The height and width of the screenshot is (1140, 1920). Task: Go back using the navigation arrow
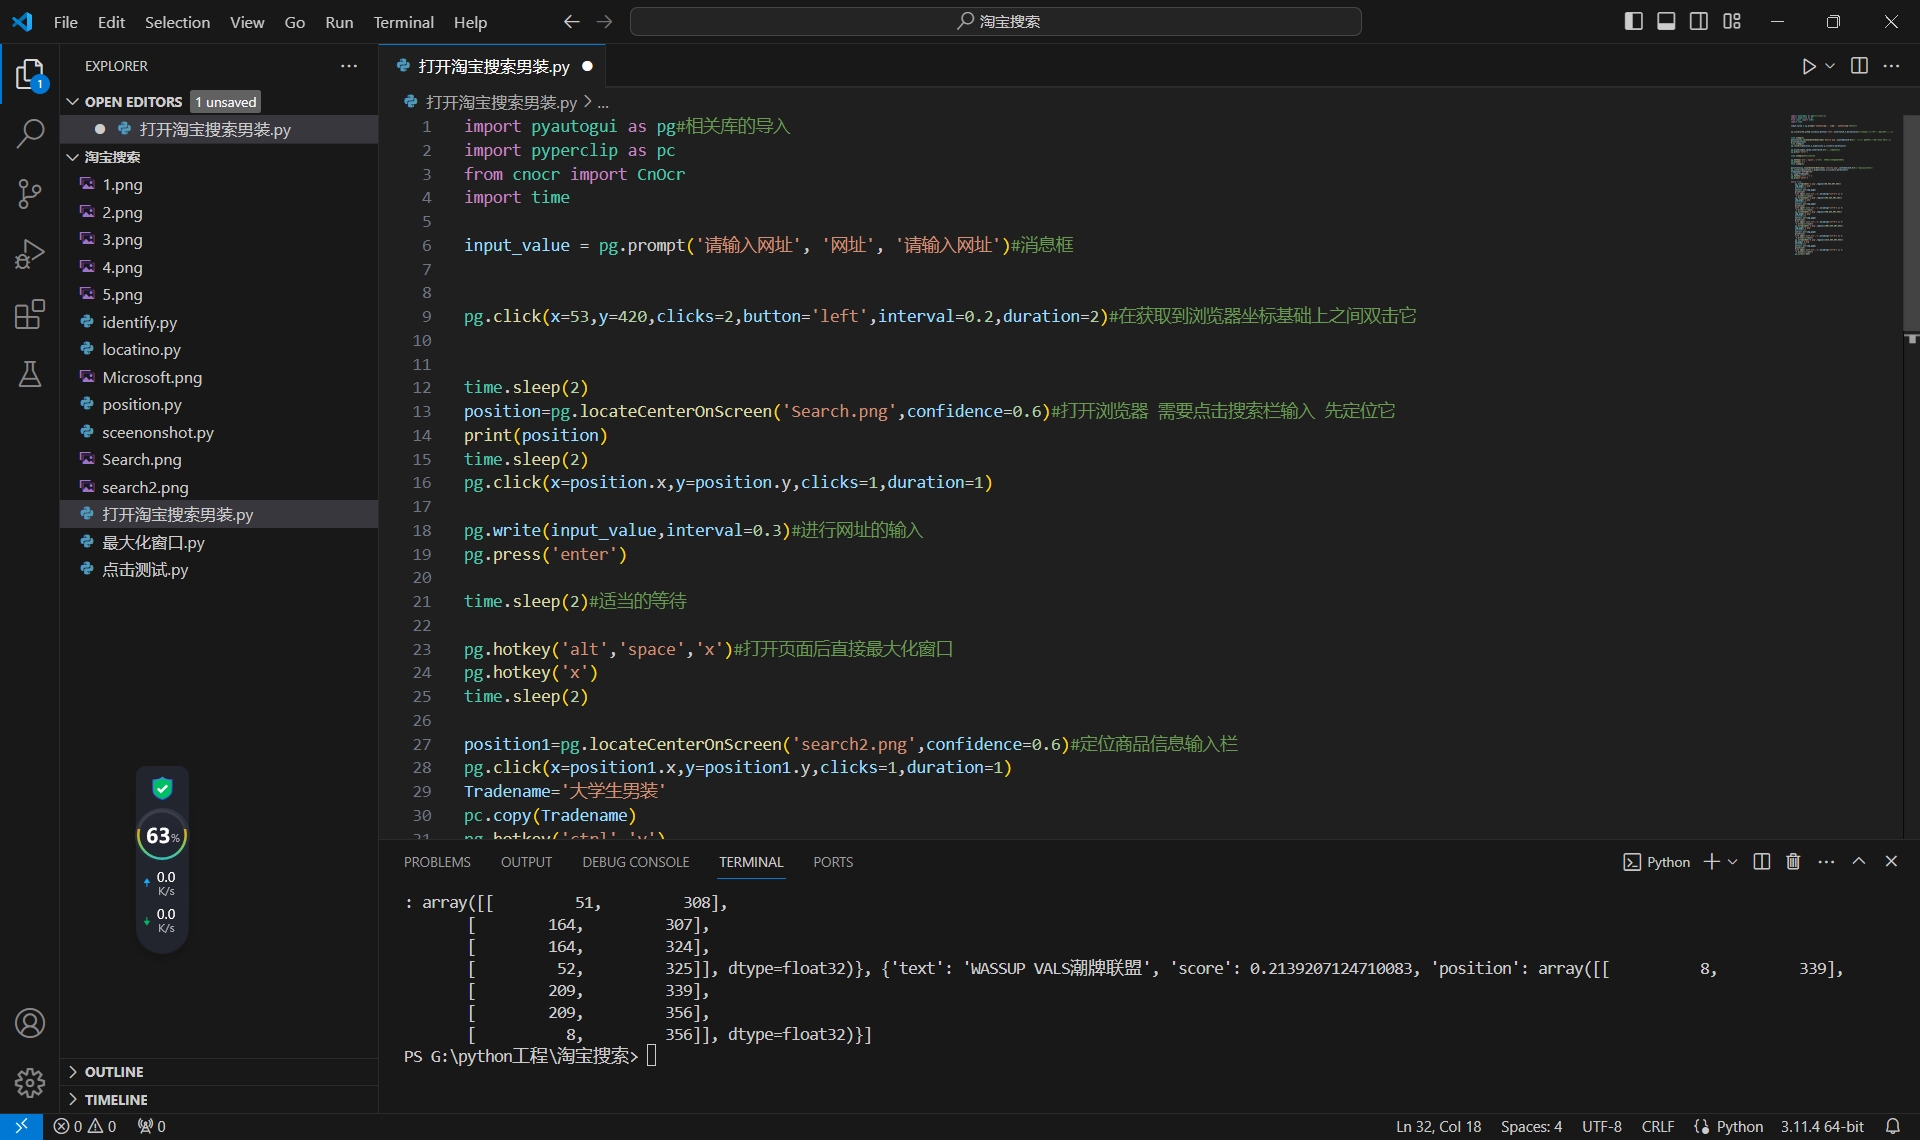click(571, 21)
